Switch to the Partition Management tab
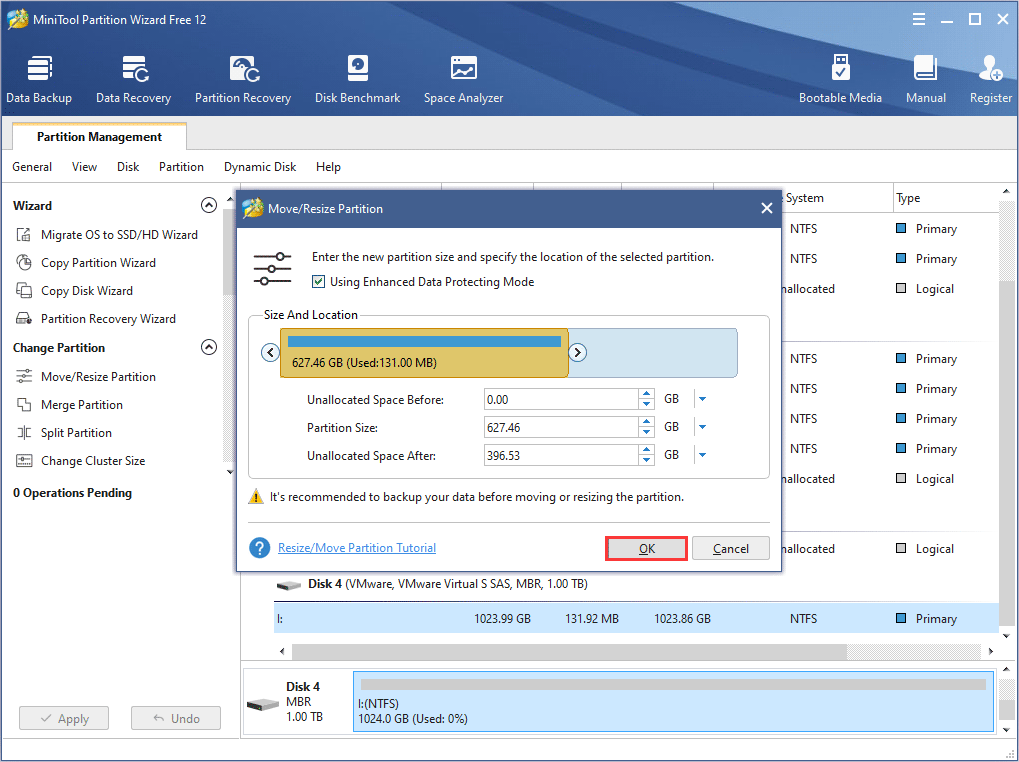The height and width of the screenshot is (762, 1019). click(99, 136)
